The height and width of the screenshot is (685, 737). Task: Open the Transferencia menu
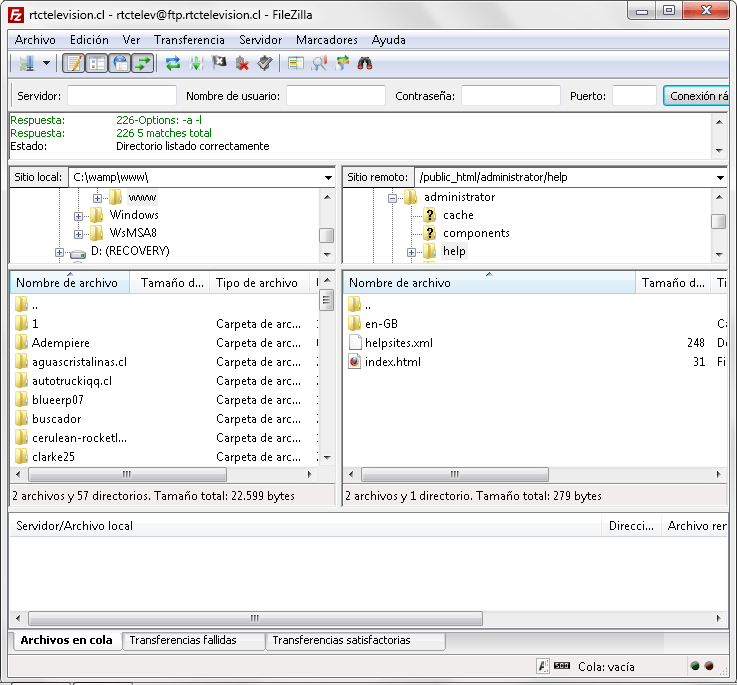pyautogui.click(x=189, y=40)
